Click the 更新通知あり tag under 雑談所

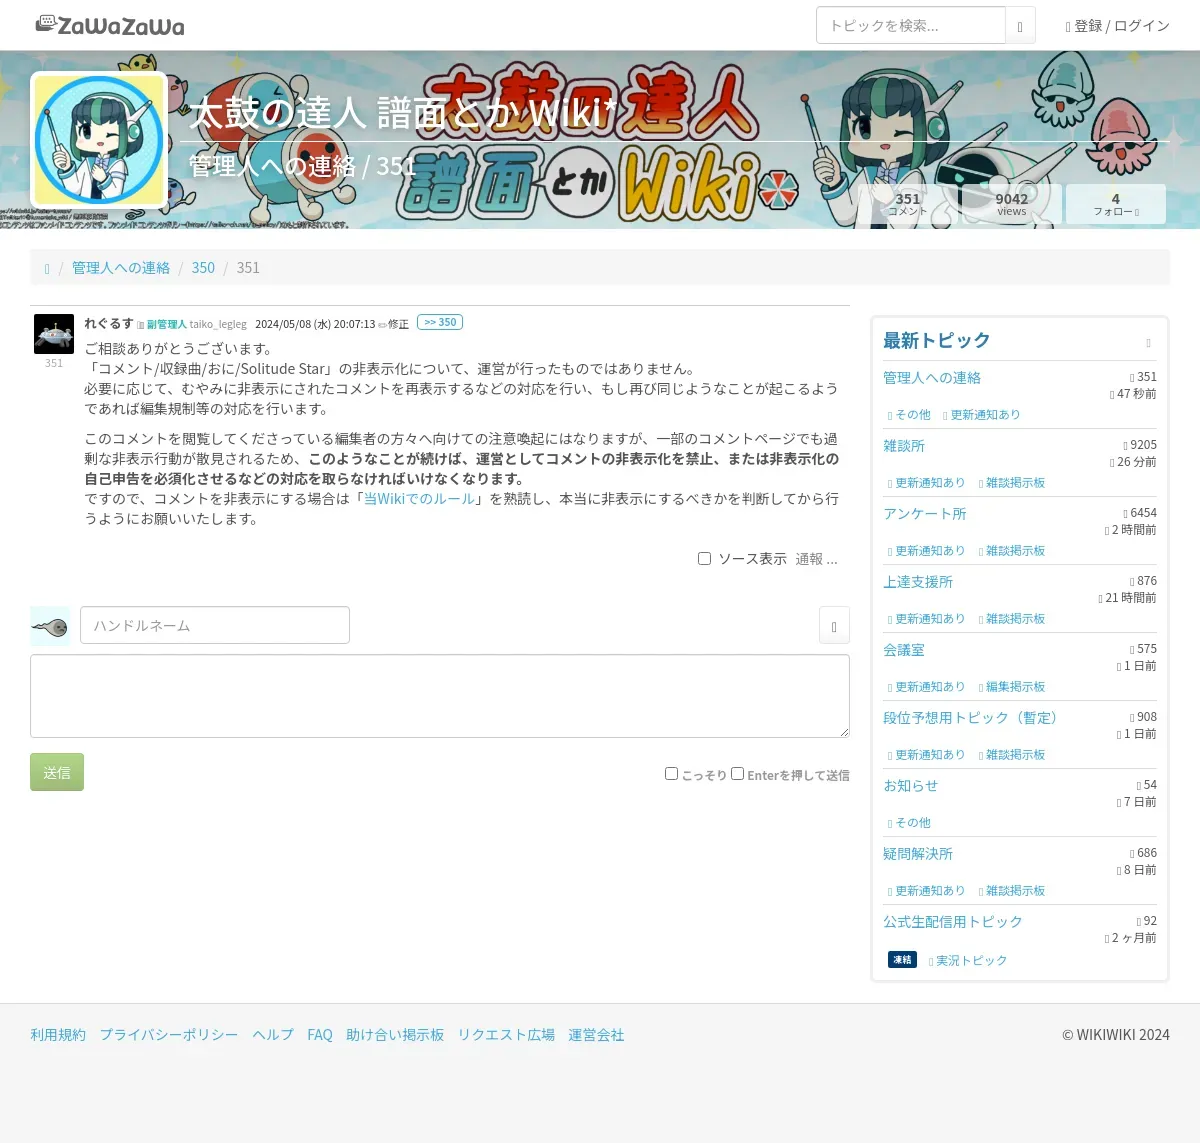click(x=926, y=483)
